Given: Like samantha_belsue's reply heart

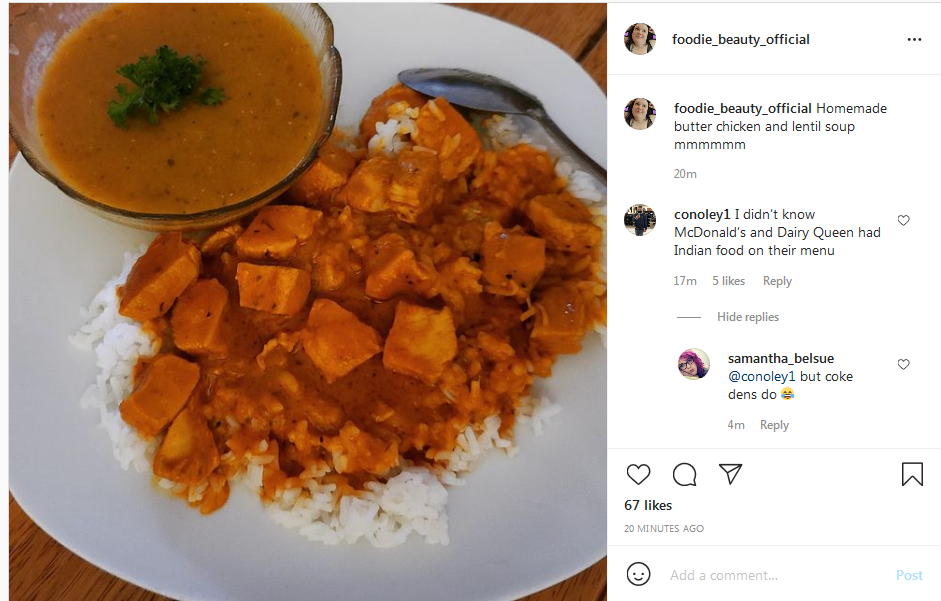Looking at the screenshot, I should click(x=903, y=364).
